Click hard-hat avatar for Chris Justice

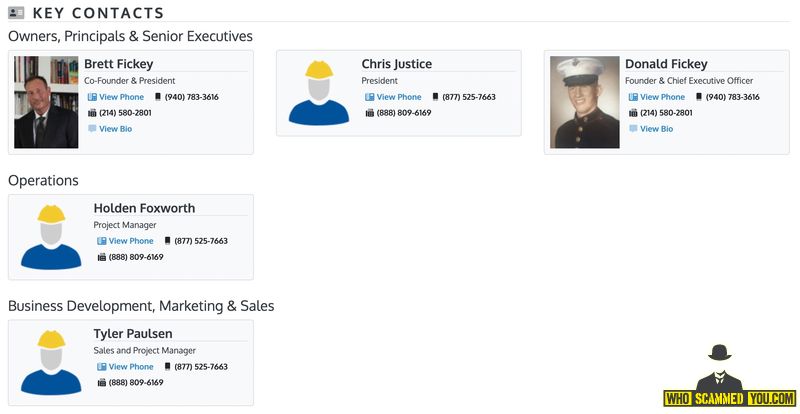(x=318, y=93)
